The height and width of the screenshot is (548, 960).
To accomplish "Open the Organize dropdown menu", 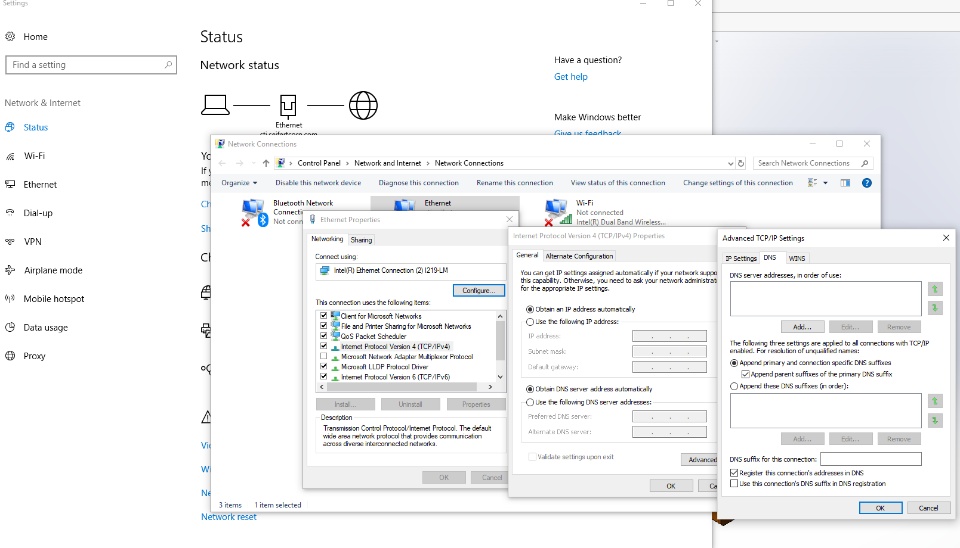I will tap(239, 182).
